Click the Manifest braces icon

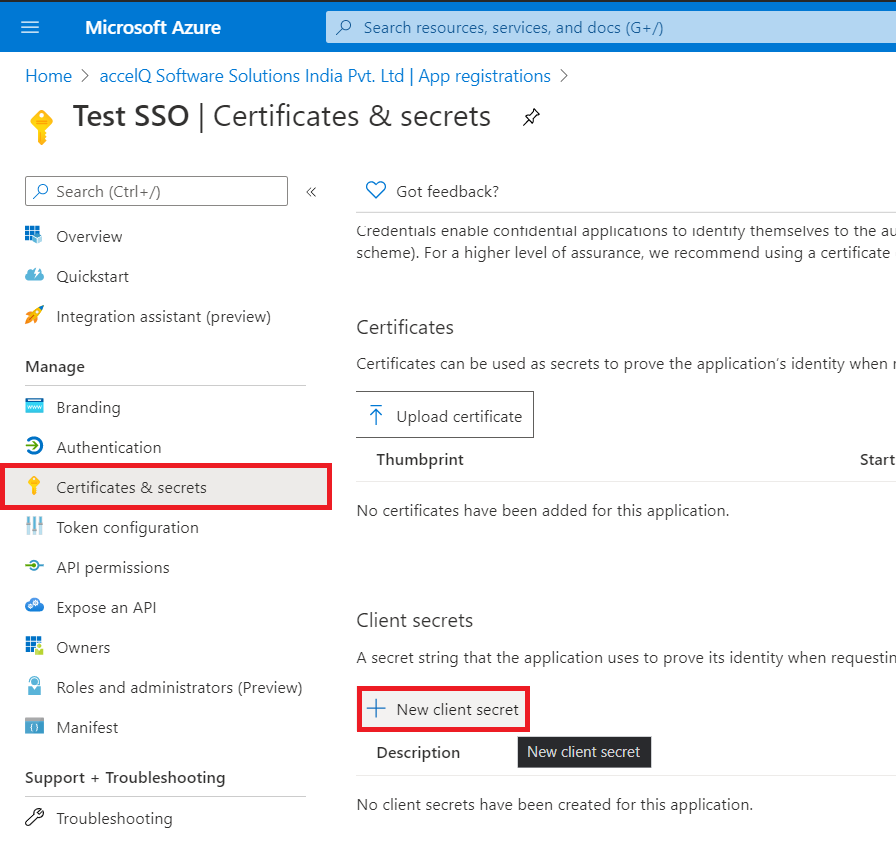click(34, 726)
